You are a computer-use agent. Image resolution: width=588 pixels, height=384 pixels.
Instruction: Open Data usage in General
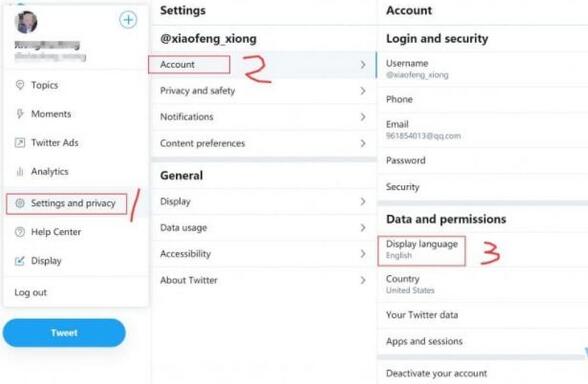264,228
